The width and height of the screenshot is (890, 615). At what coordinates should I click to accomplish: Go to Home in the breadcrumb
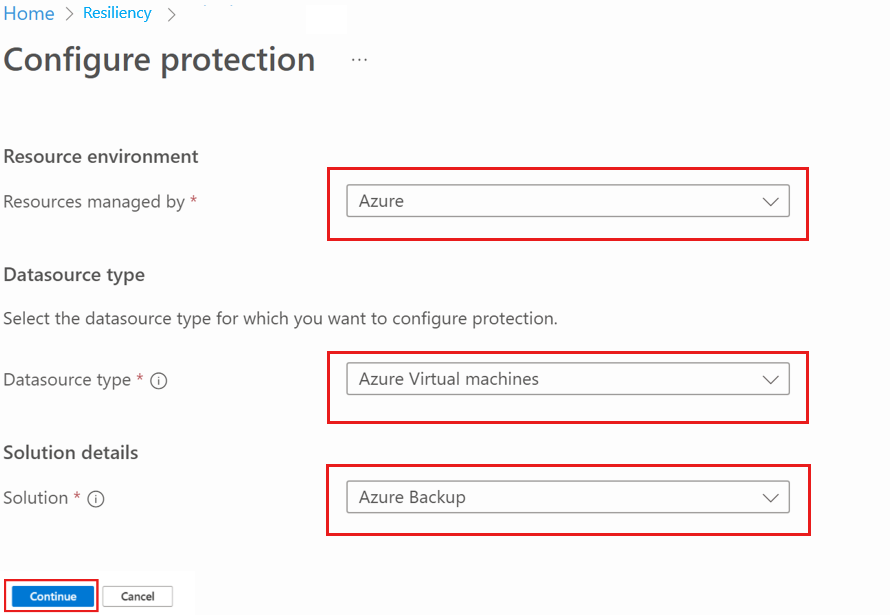(x=29, y=14)
